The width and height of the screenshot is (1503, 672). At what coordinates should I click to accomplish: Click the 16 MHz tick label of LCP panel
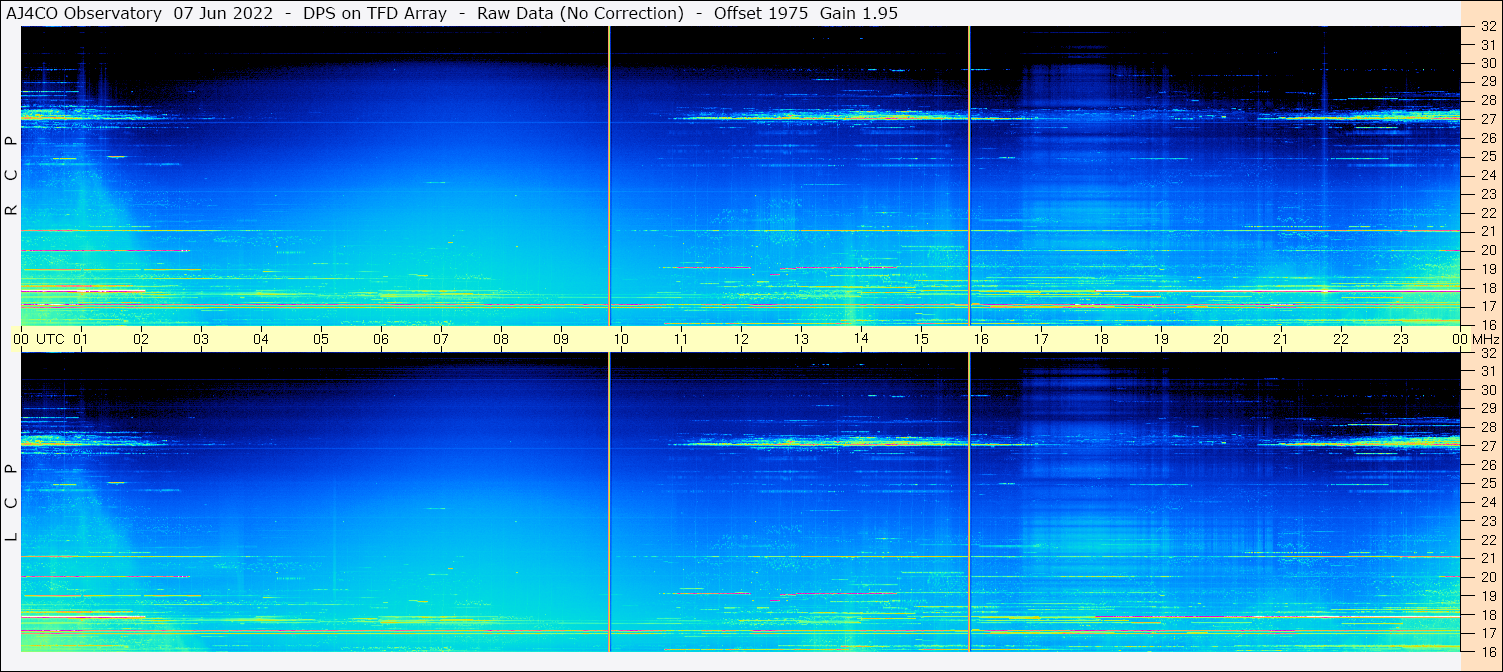coord(1488,652)
